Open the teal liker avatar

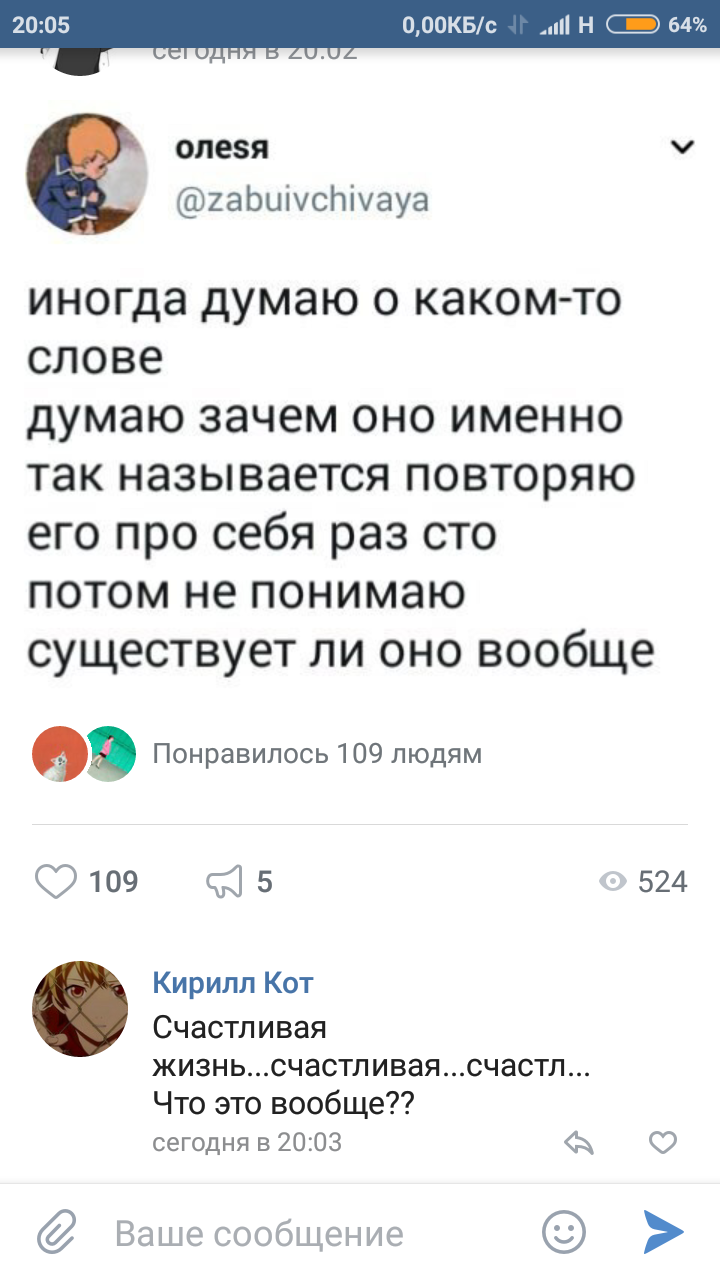coord(108,754)
